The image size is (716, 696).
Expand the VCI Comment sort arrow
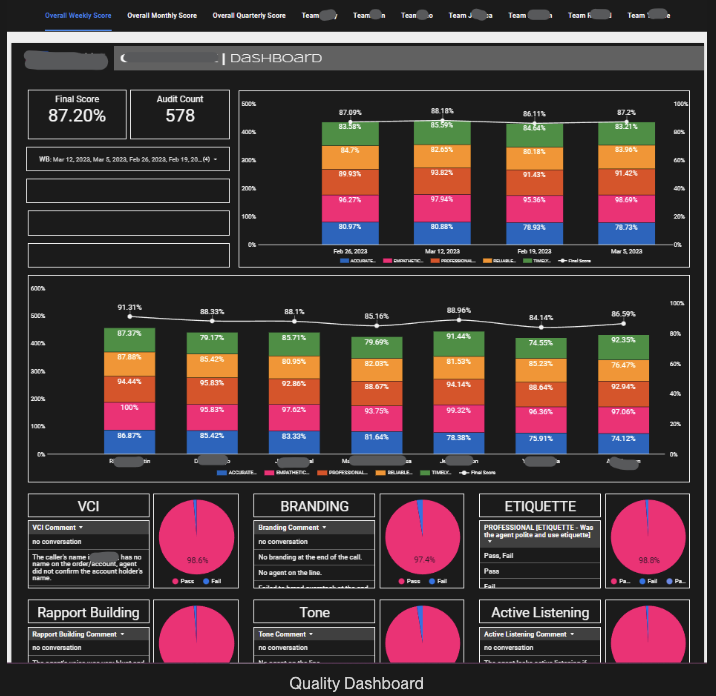click(x=81, y=527)
